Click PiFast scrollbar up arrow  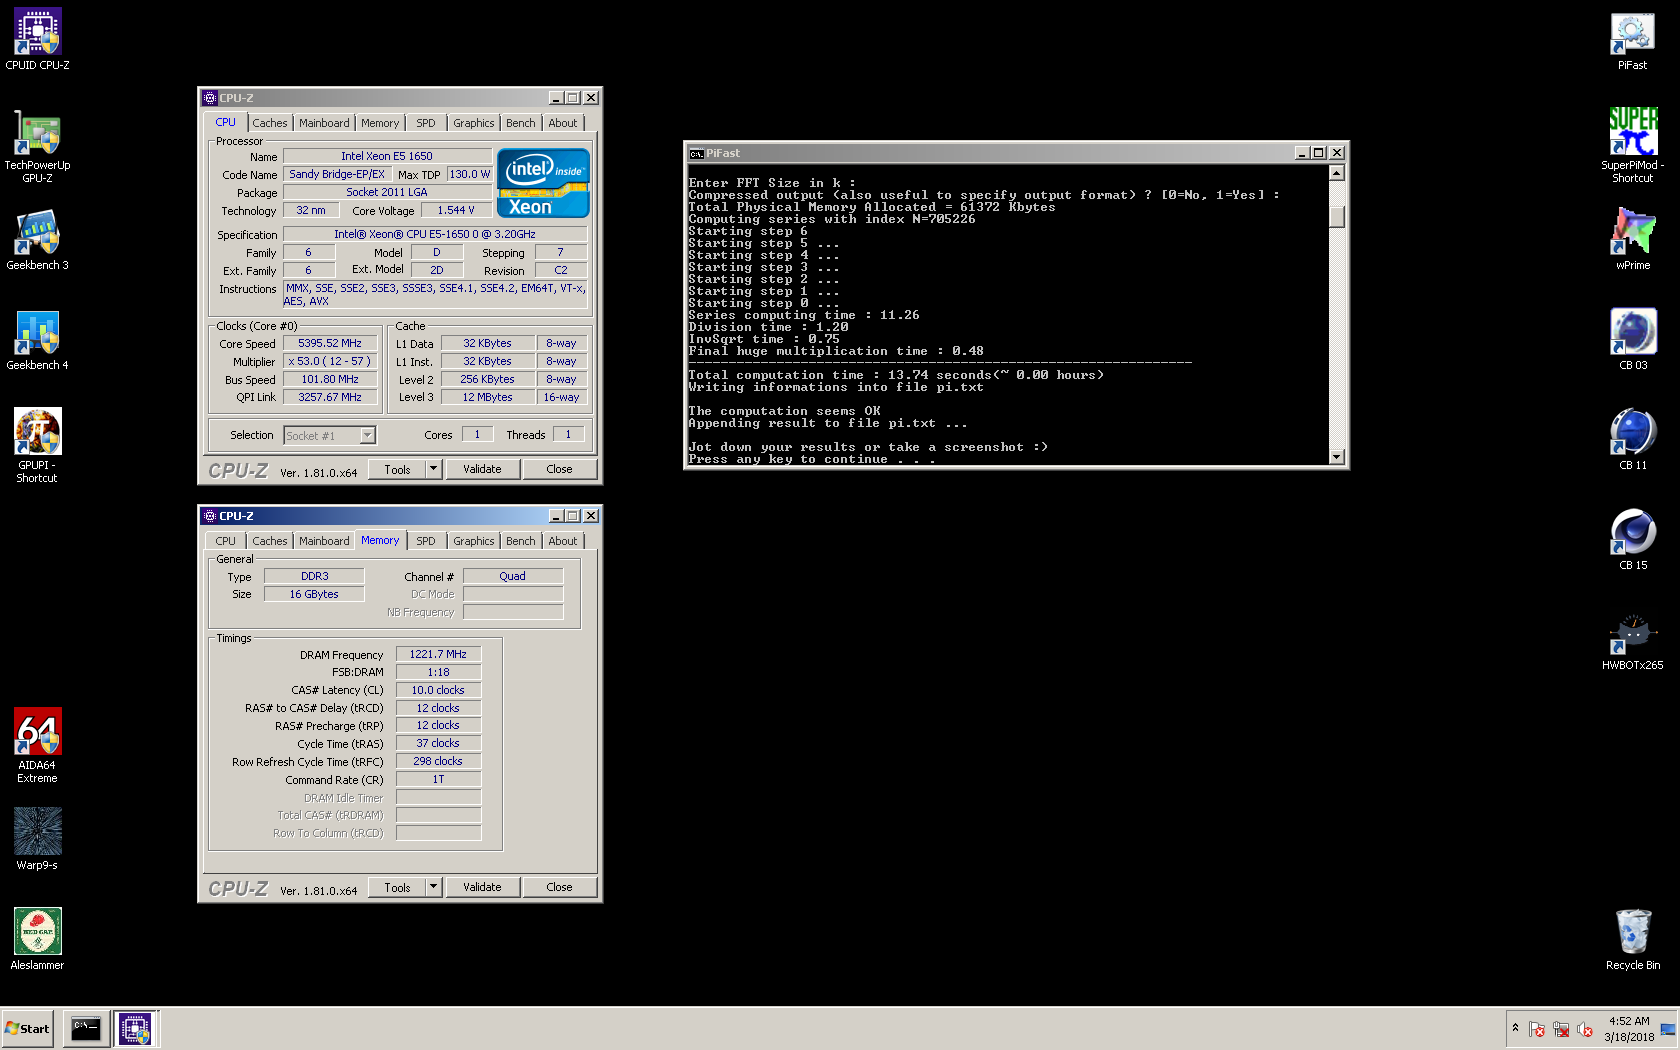[1337, 173]
